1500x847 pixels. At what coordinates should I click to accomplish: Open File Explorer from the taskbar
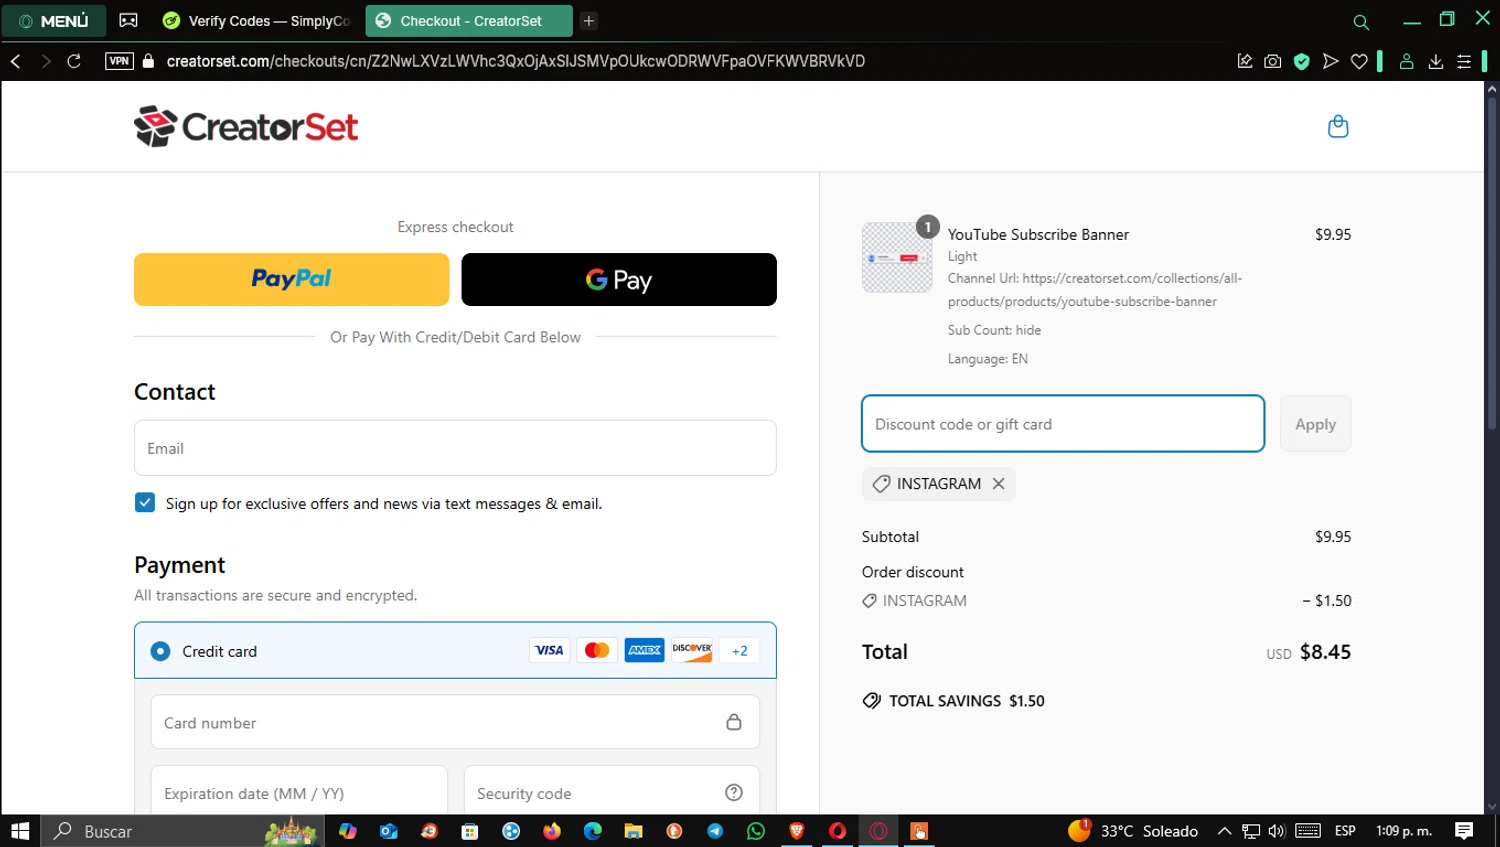point(633,831)
